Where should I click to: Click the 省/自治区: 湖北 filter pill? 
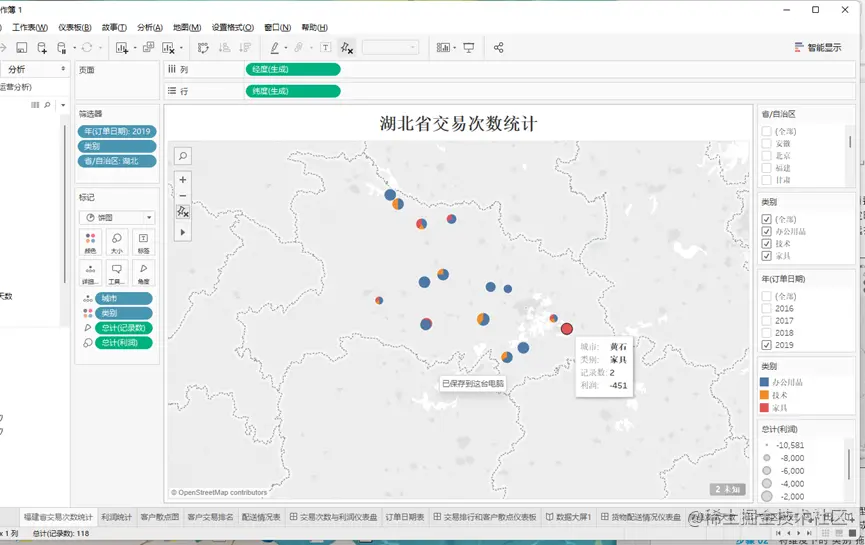(117, 161)
